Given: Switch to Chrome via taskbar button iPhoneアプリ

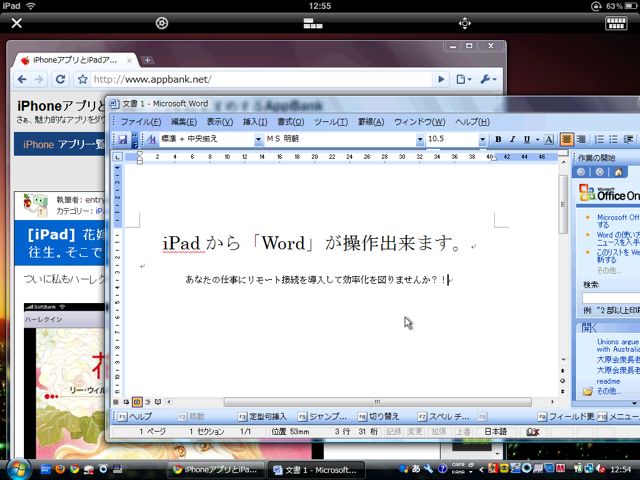Looking at the screenshot, I should (216, 470).
